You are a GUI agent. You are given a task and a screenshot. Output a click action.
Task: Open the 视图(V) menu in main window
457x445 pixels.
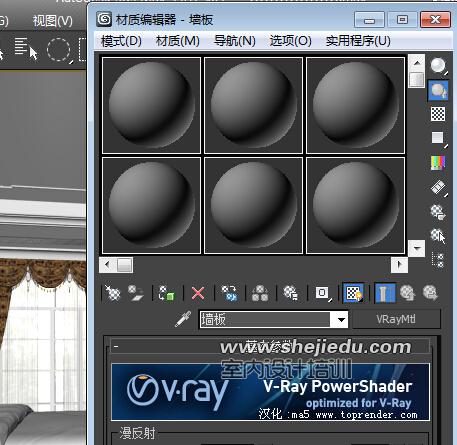[x=53, y=21]
